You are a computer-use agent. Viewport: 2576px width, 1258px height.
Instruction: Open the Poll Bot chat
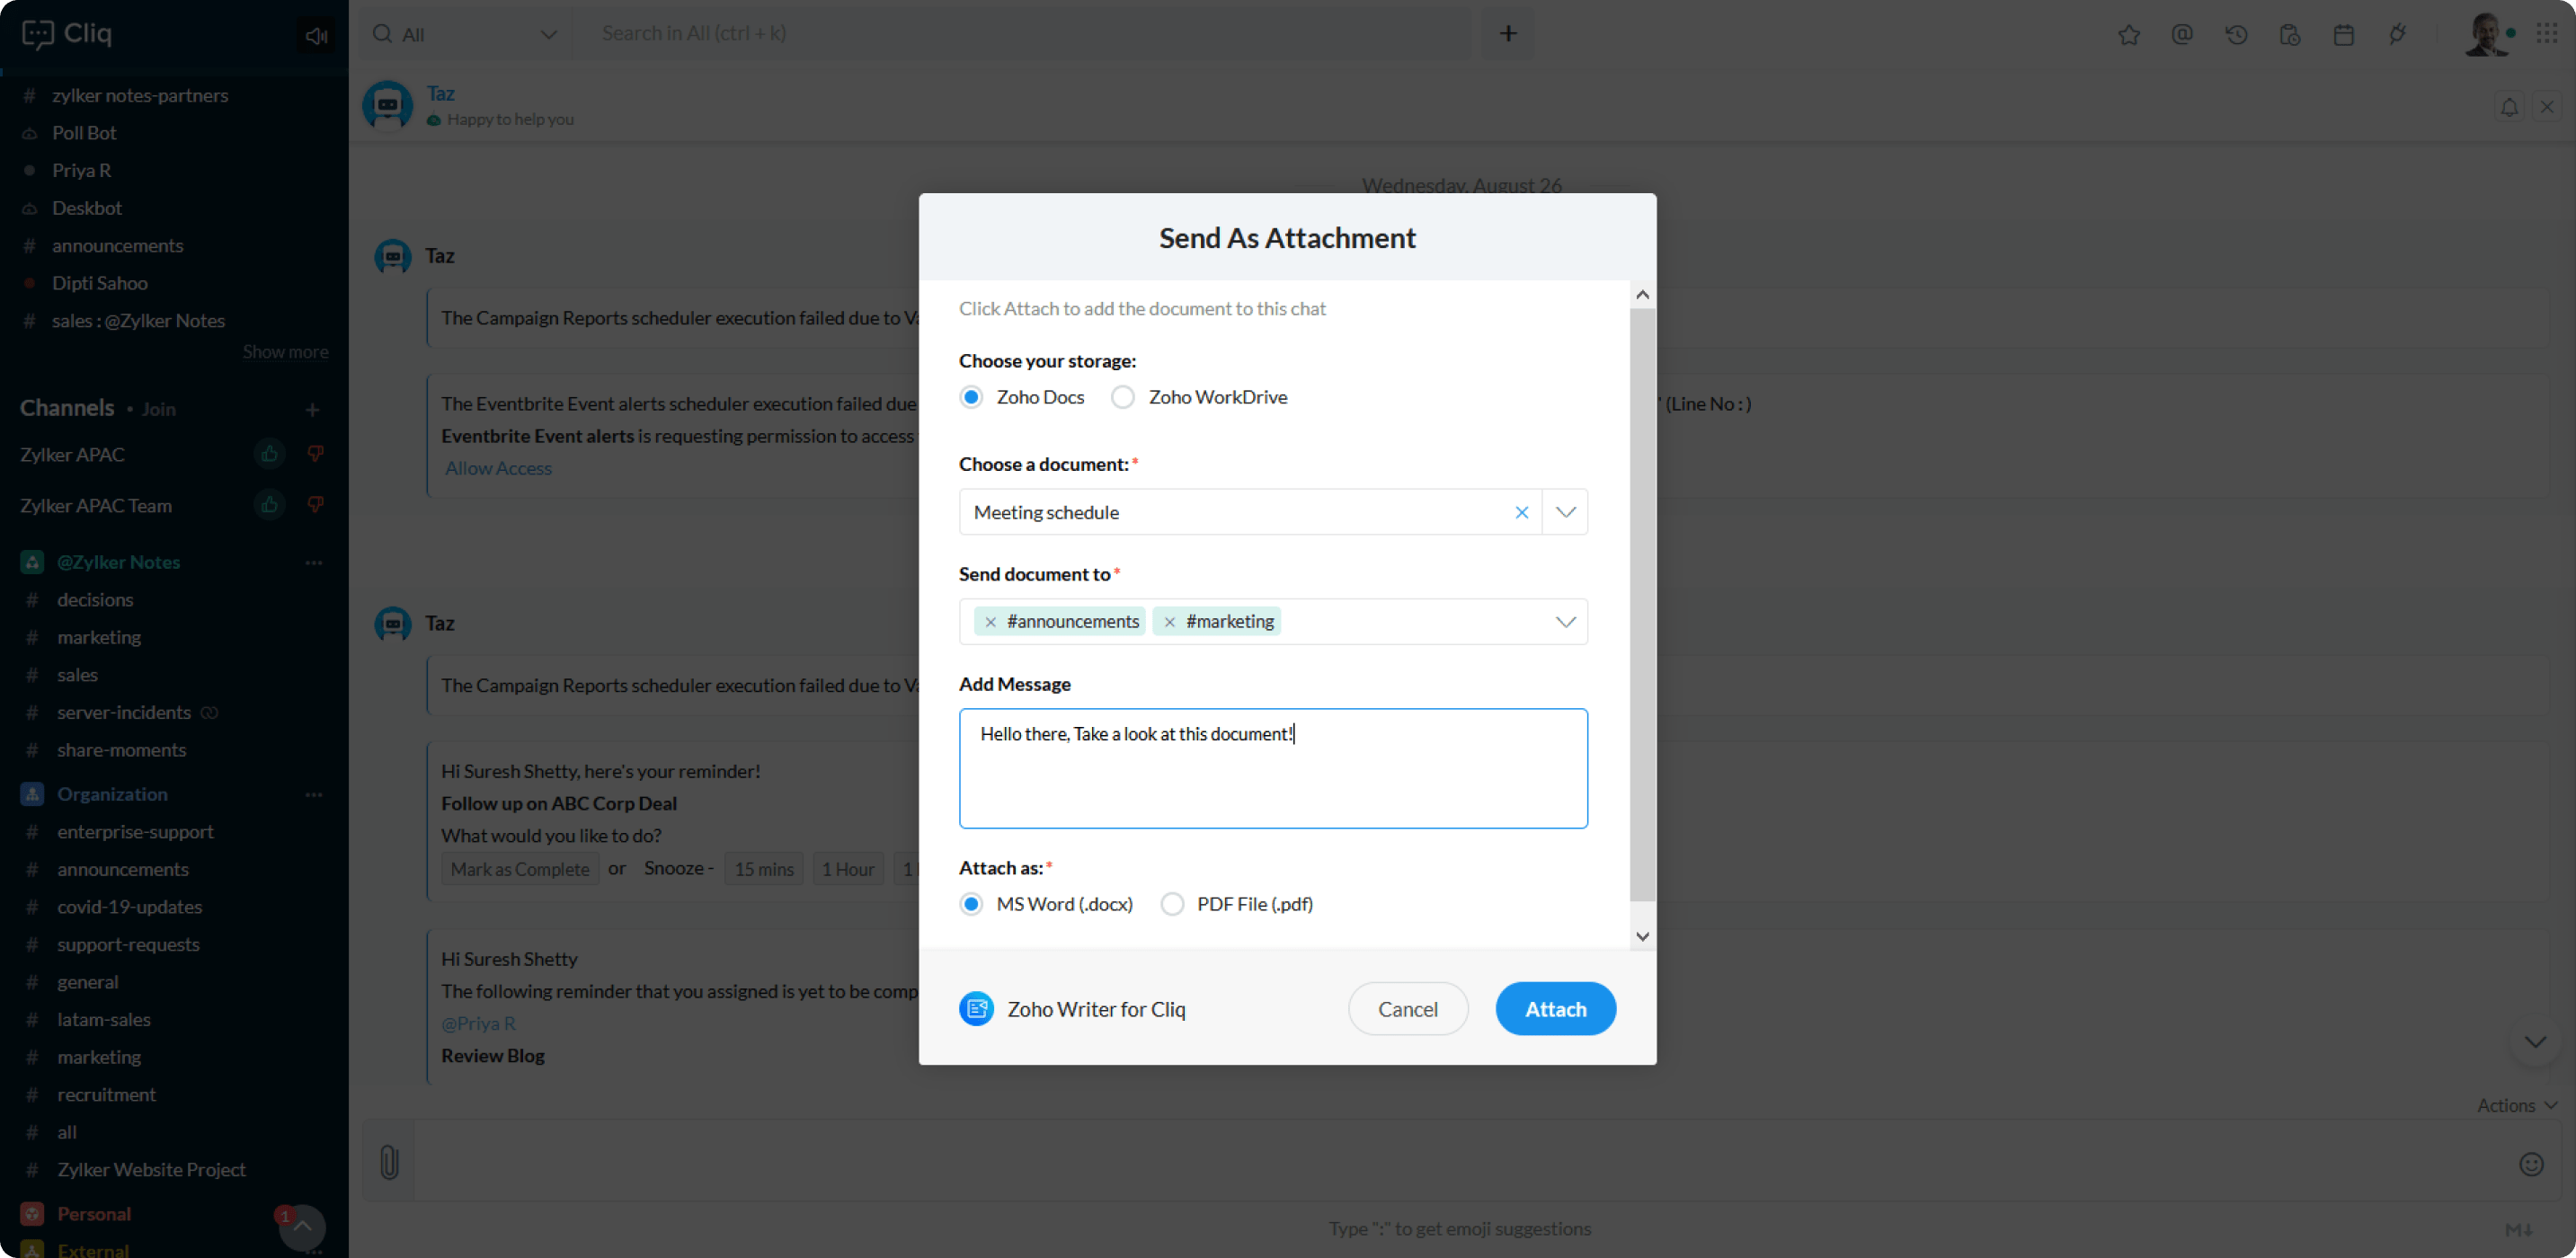pyautogui.click(x=84, y=133)
